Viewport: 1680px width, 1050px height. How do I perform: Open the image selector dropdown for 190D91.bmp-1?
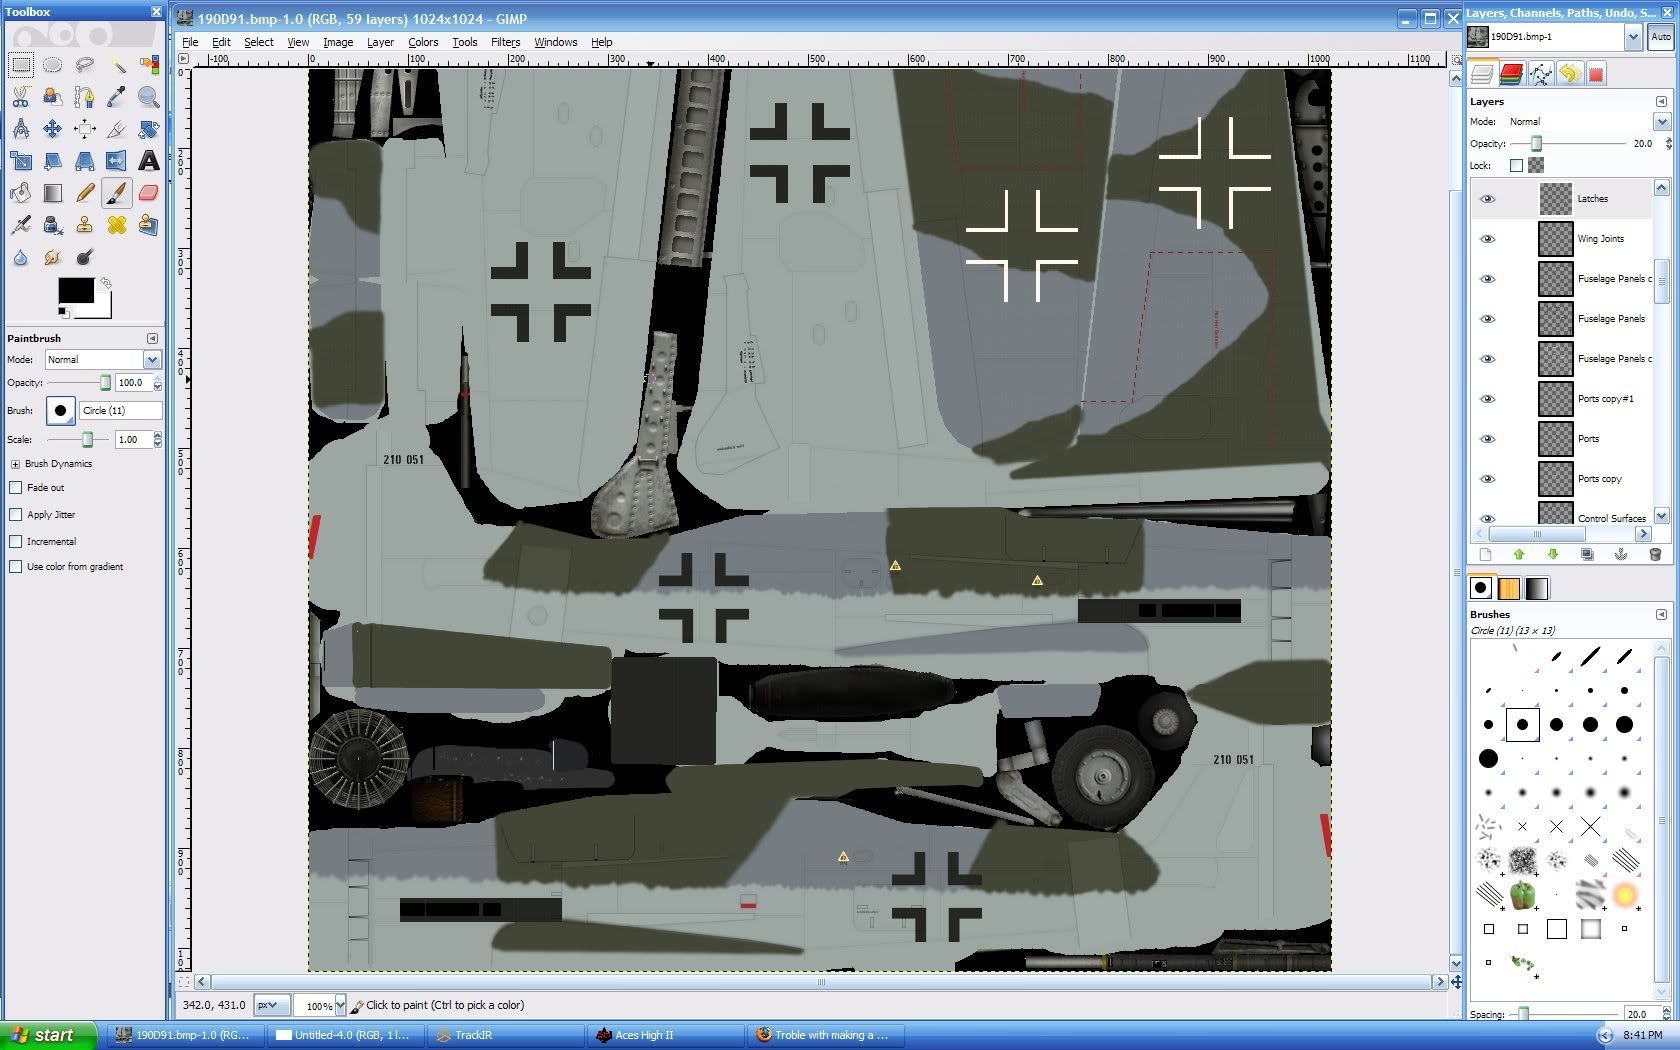(1633, 37)
